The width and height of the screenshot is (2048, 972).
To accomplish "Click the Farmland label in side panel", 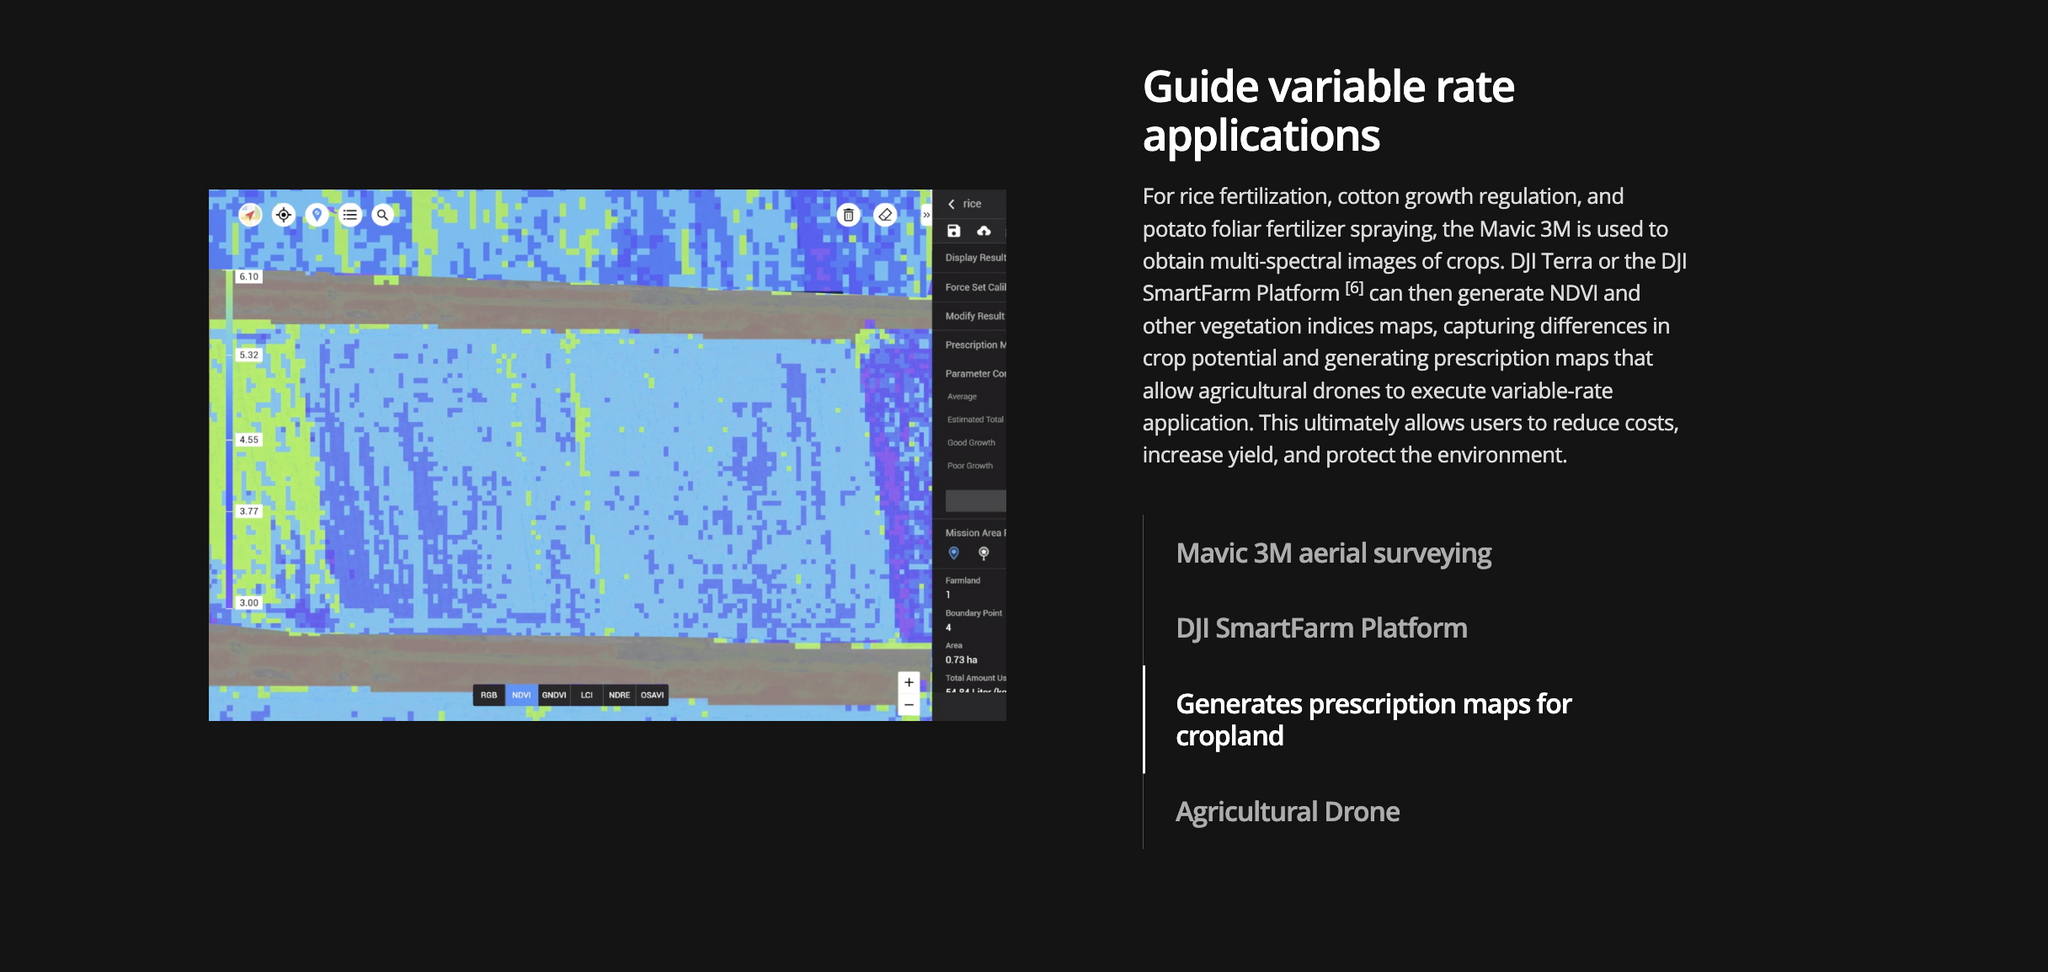I will [x=963, y=580].
